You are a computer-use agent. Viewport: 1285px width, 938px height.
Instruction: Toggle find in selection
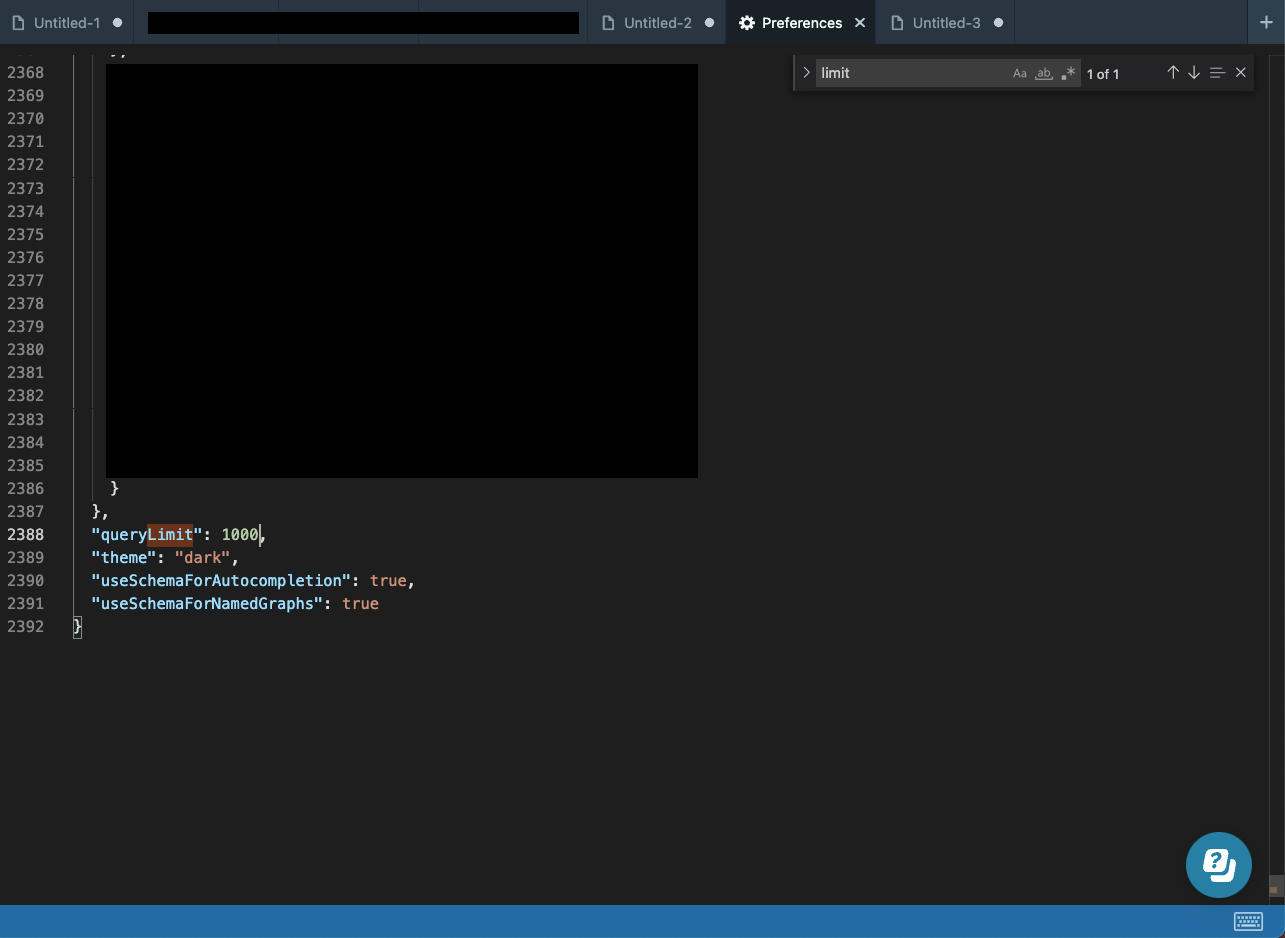(1217, 72)
